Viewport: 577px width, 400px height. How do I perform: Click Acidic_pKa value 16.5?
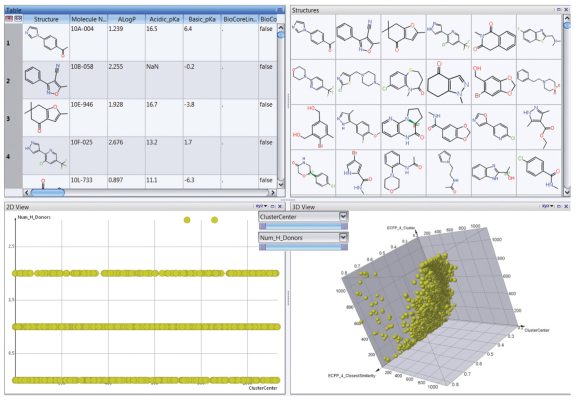pyautogui.click(x=152, y=29)
